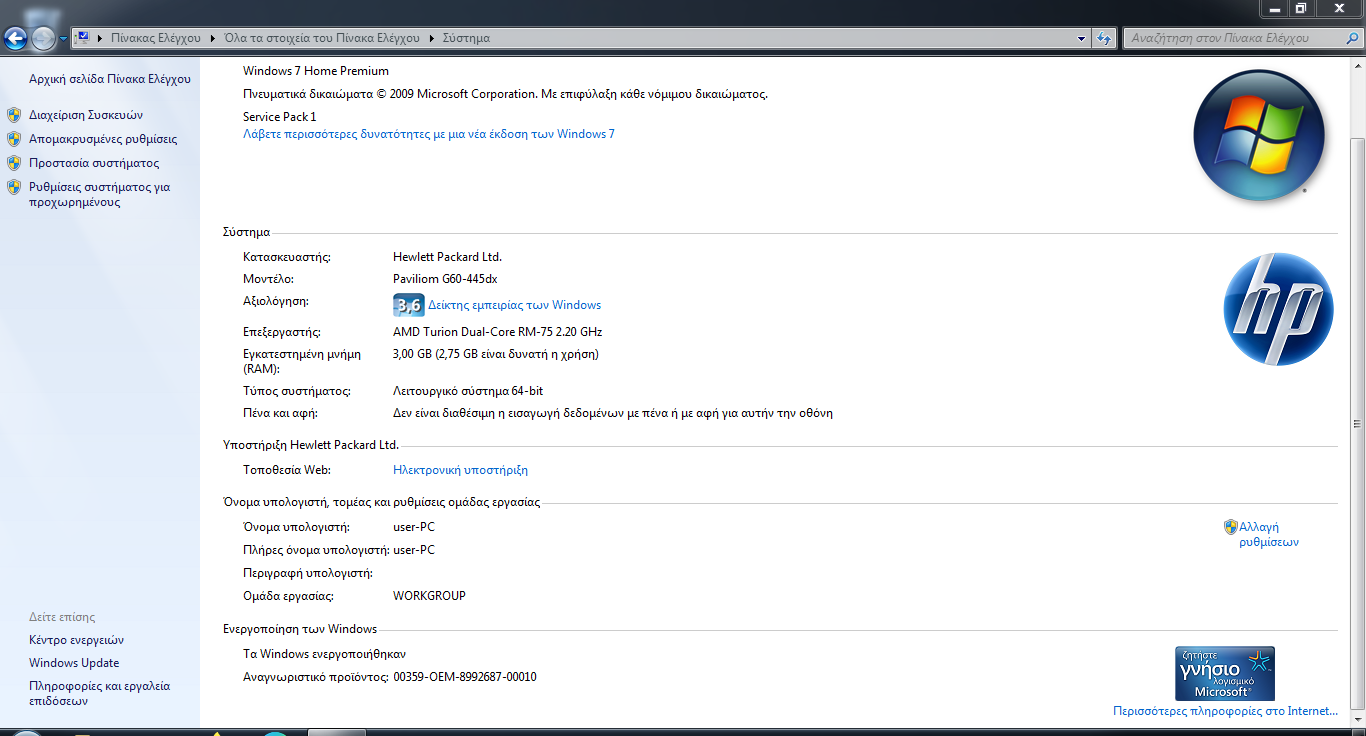Follow the link for a new Windows 7 edition
Viewport: 1366px width, 736px height.
coord(429,134)
